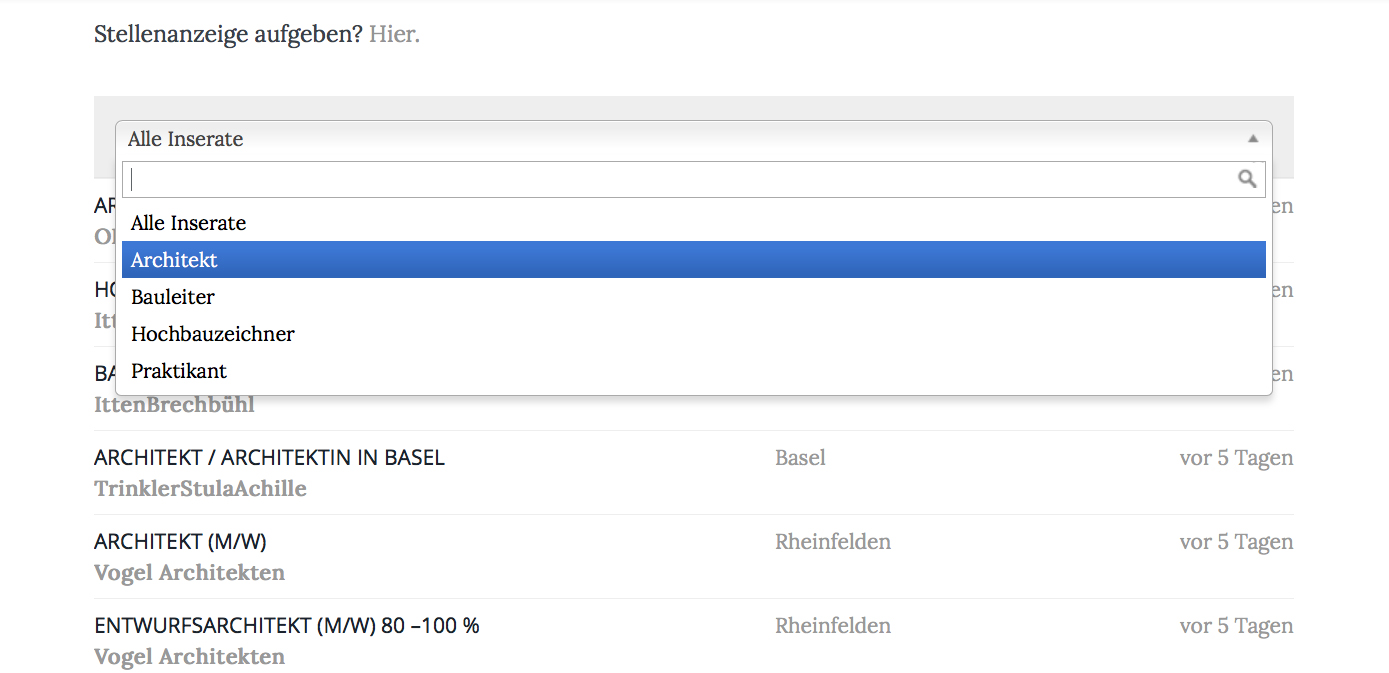Image resolution: width=1389 pixels, height=673 pixels.
Task: Click Rheinfelden location of Entwurfsarchitekt listing
Action: click(x=832, y=626)
